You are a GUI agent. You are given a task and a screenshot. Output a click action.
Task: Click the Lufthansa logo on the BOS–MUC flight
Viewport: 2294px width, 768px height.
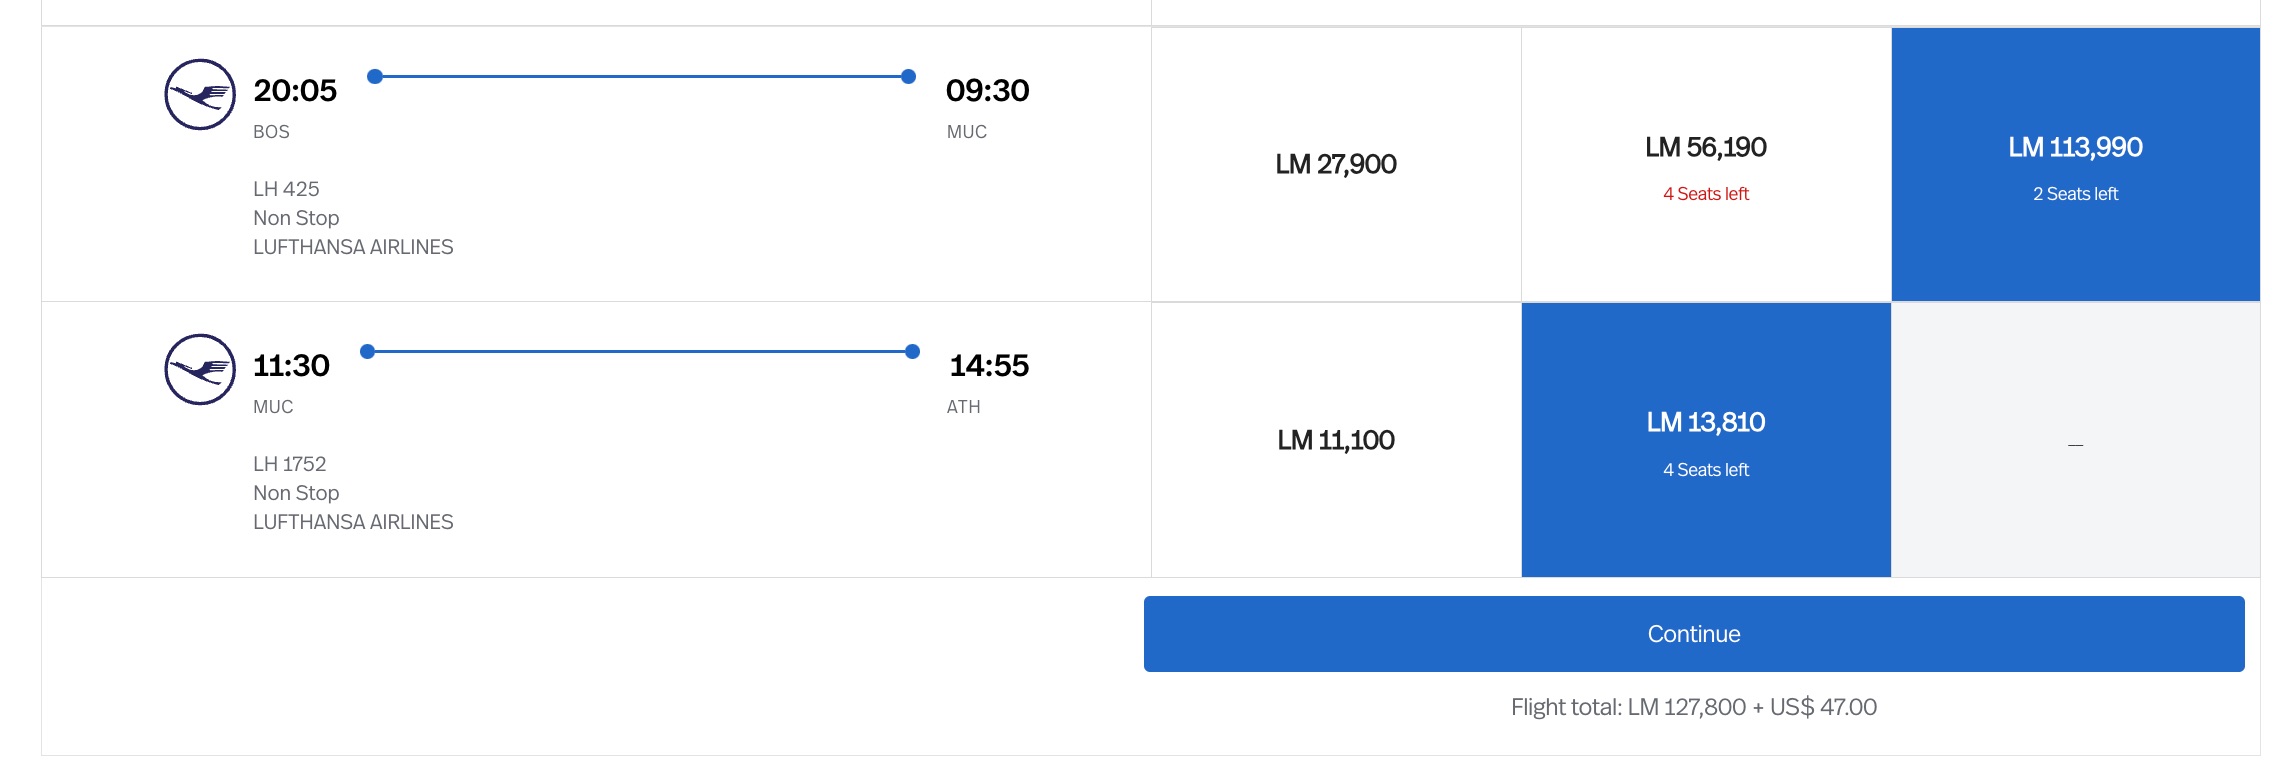point(200,95)
